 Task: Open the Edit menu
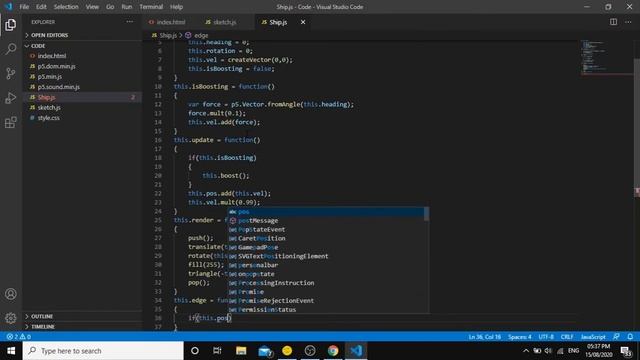pos(41,7)
